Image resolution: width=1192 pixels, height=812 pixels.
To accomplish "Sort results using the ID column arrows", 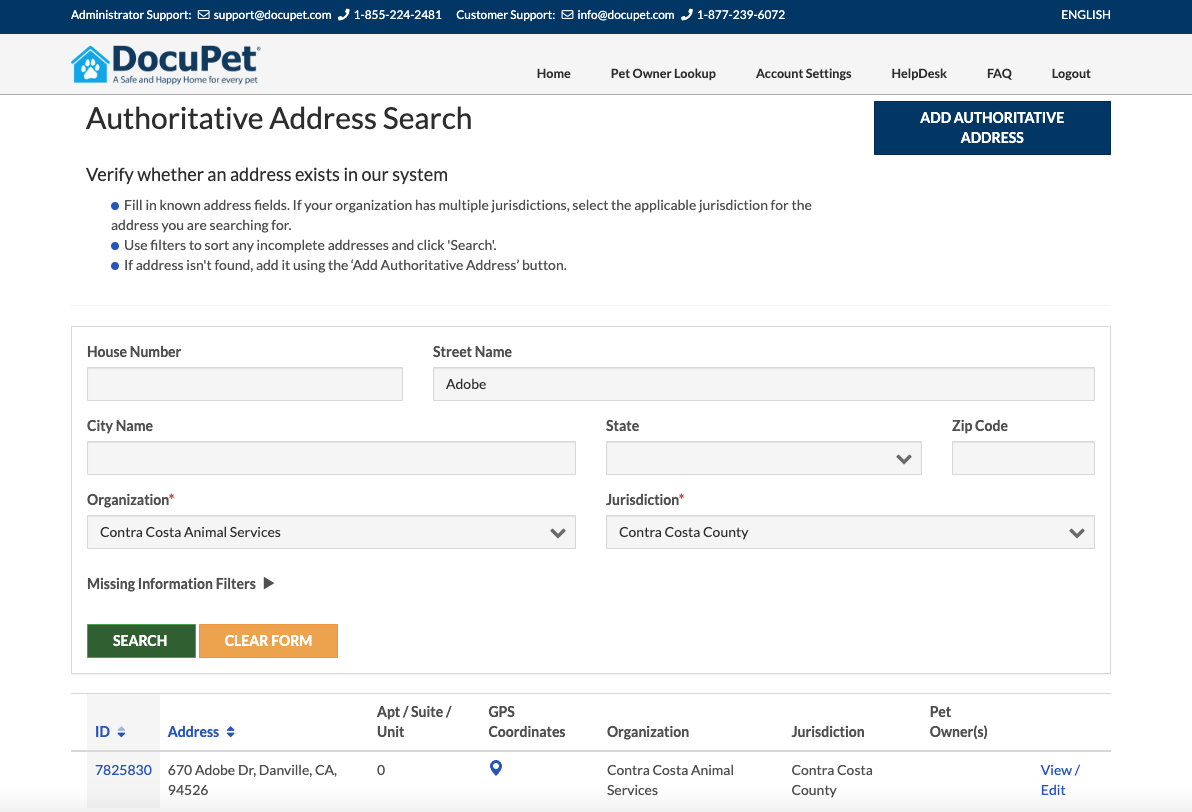I will pos(122,731).
